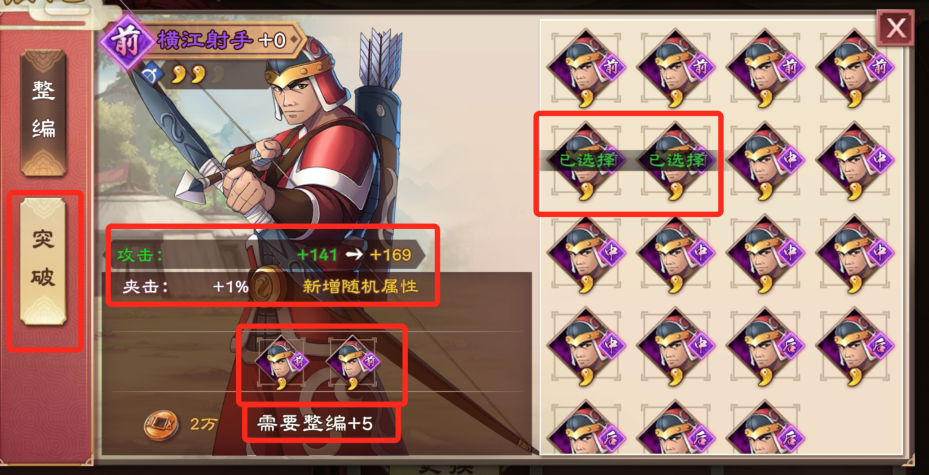Close the panel with the X button
The height and width of the screenshot is (475, 929).
896,27
